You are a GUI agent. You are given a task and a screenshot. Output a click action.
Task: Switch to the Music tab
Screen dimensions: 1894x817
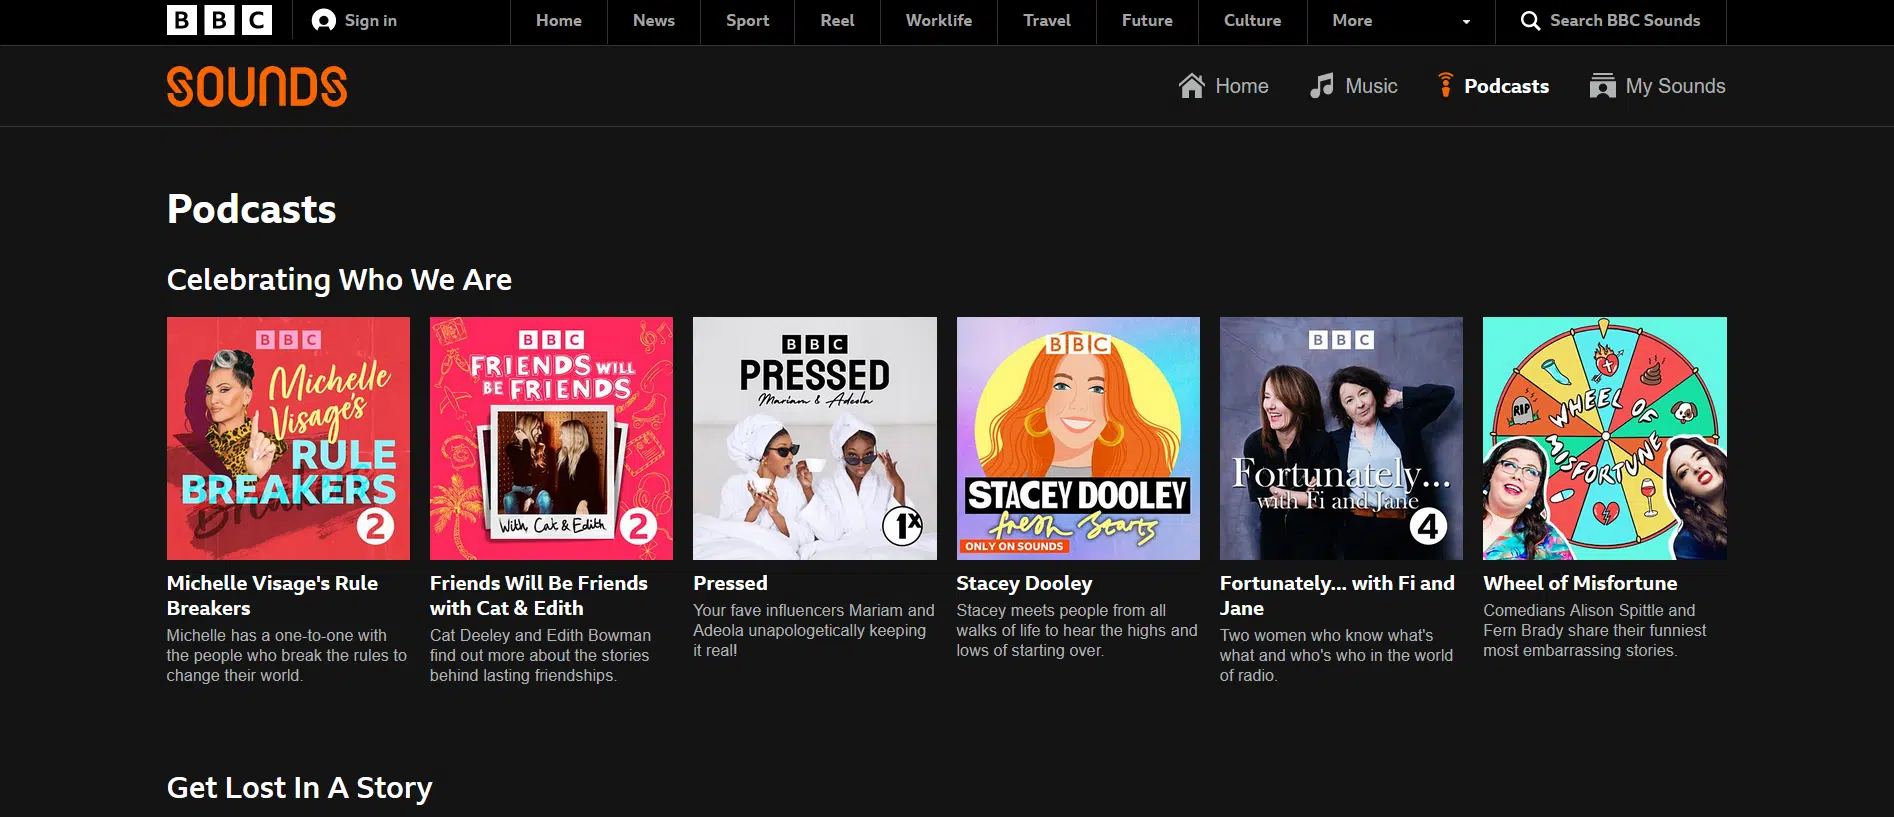[1353, 86]
